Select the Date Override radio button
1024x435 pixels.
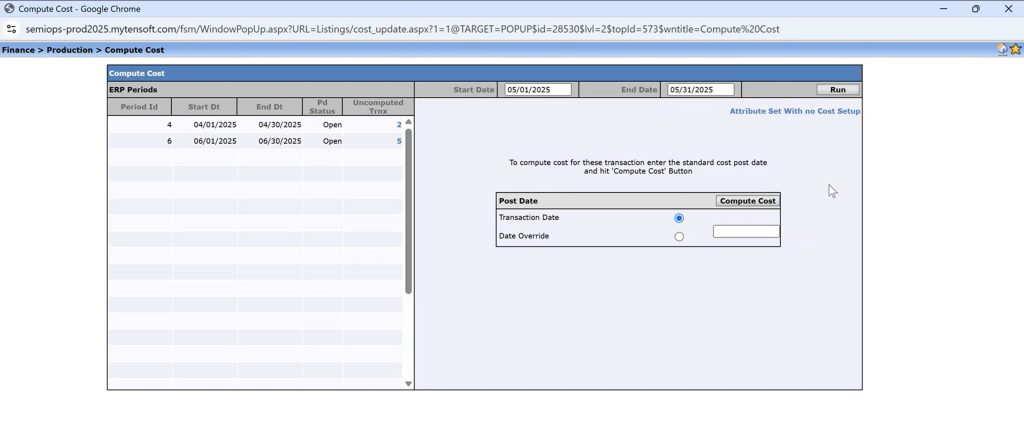coord(679,237)
